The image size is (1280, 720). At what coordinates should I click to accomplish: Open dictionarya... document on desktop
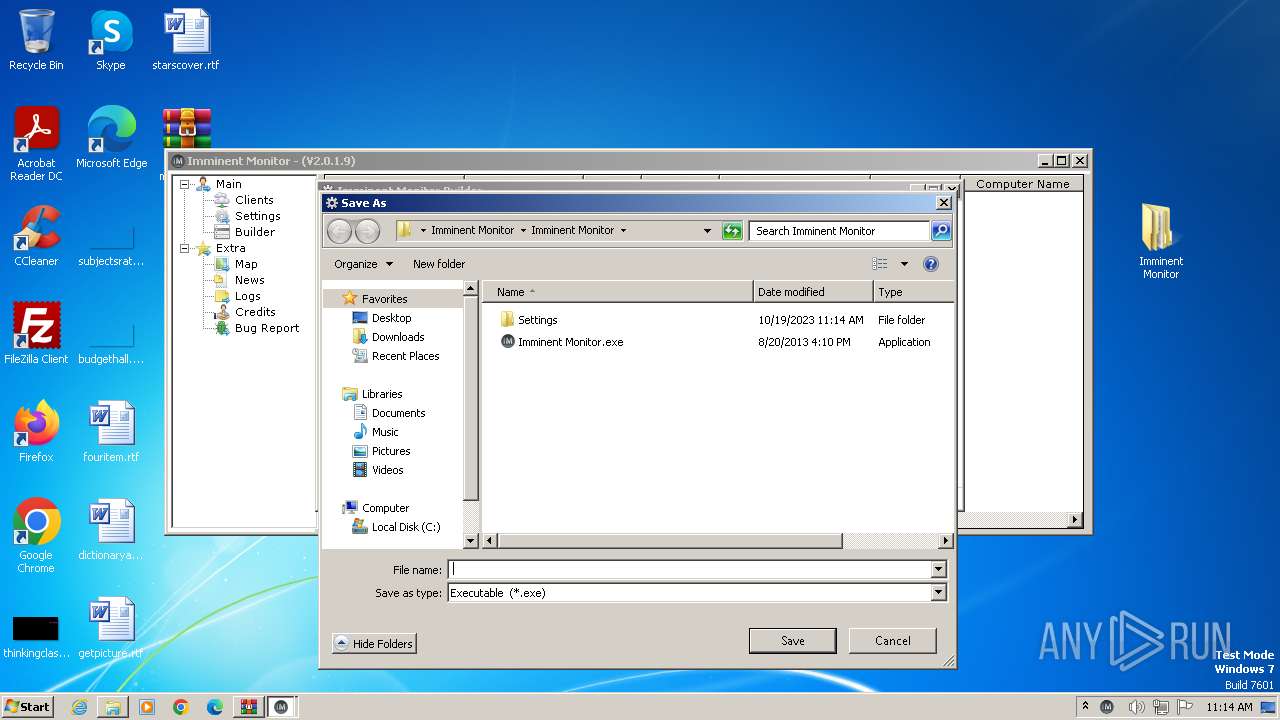[111, 530]
